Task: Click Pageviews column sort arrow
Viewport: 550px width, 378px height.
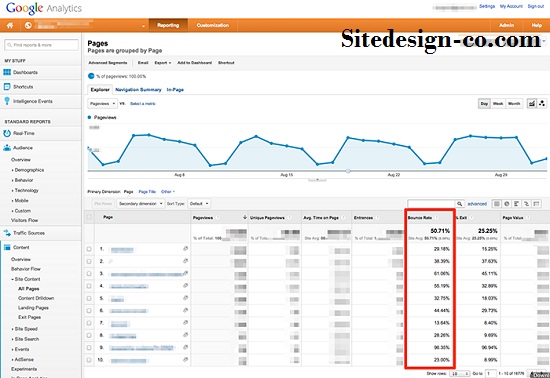Action: [x=244, y=218]
